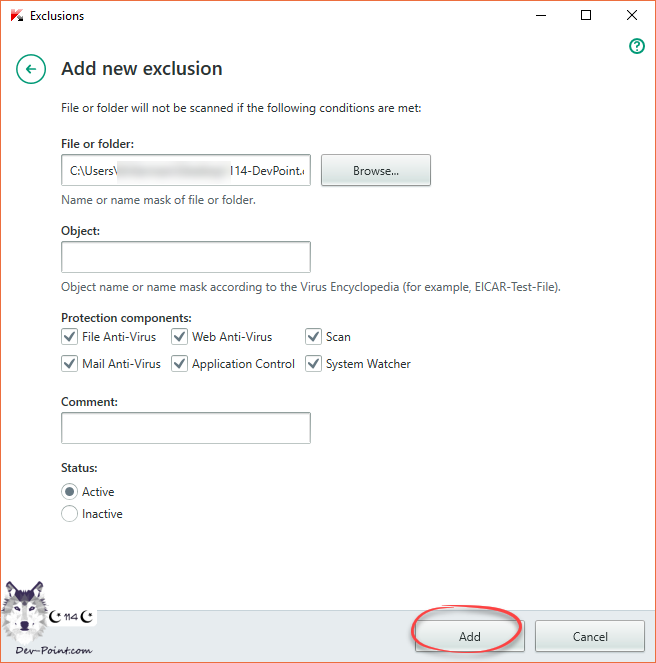656x663 pixels.
Task: Click the Dev-Point wolf watermark logo
Action: click(x=25, y=616)
